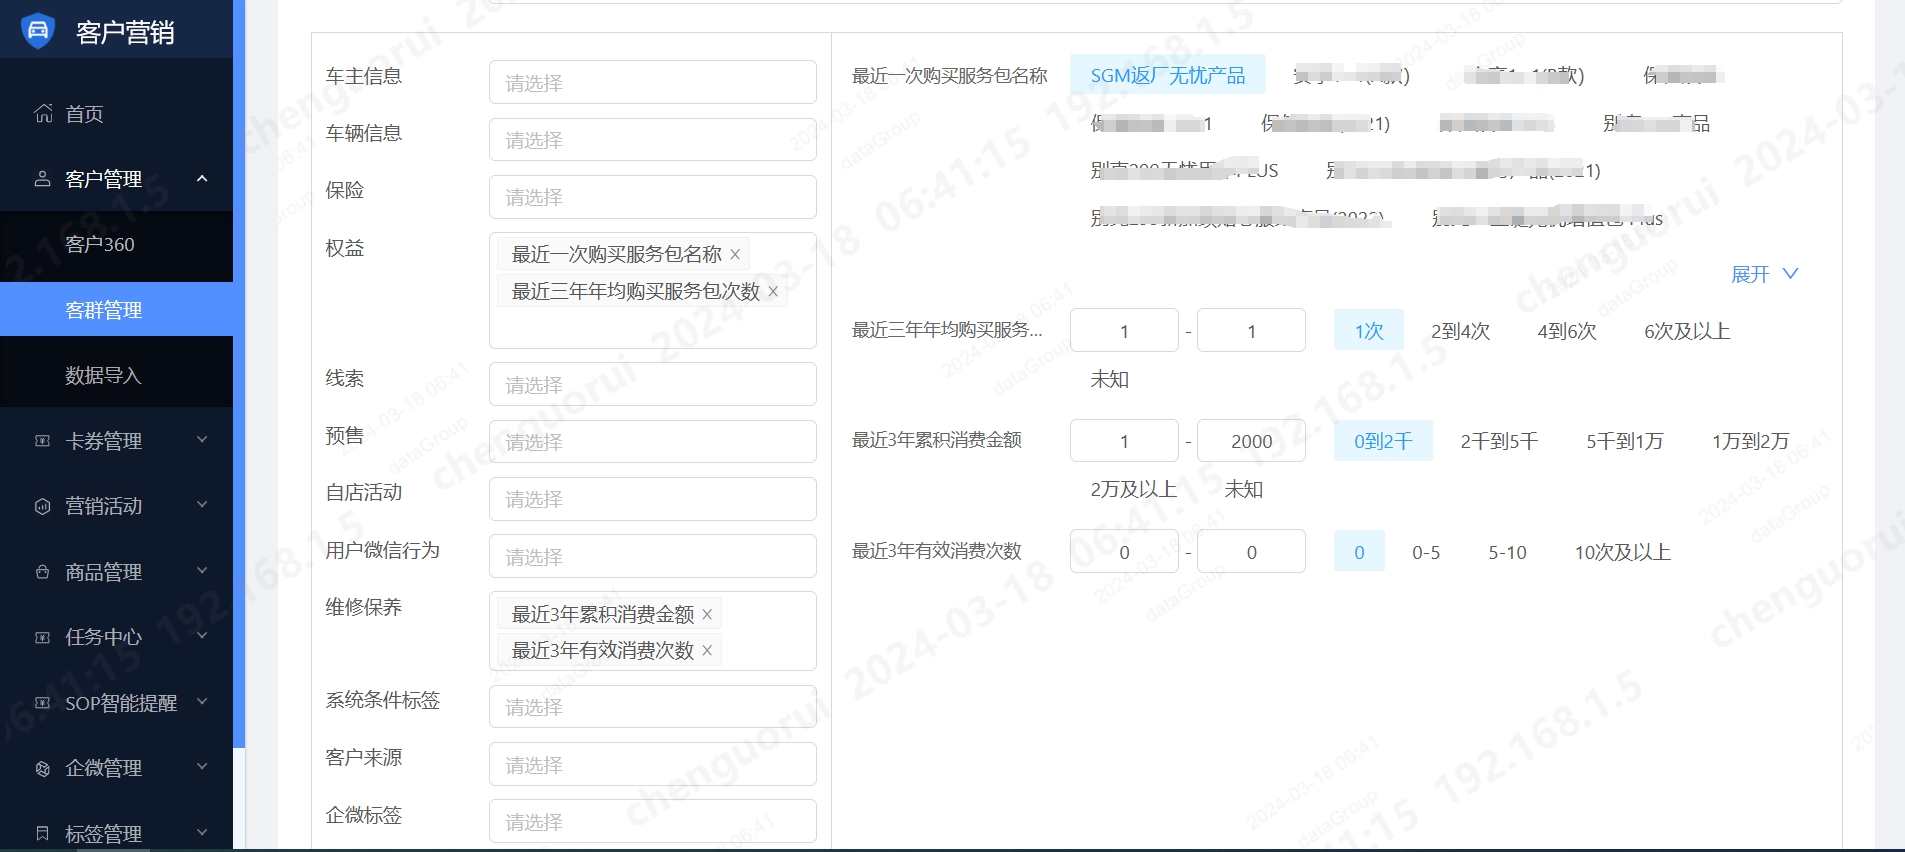Open the 自店活动 dropdown
The image size is (1905, 852).
pos(653,499)
